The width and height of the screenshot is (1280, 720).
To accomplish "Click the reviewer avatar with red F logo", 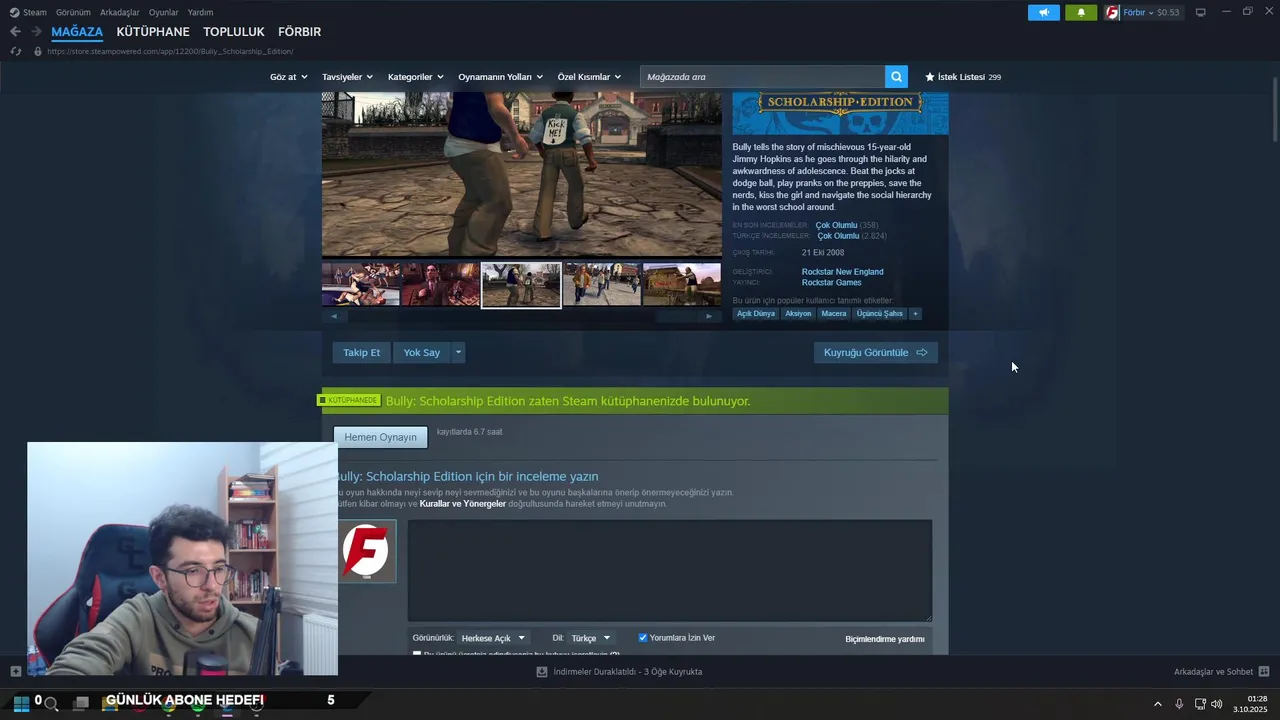I will (x=365, y=550).
